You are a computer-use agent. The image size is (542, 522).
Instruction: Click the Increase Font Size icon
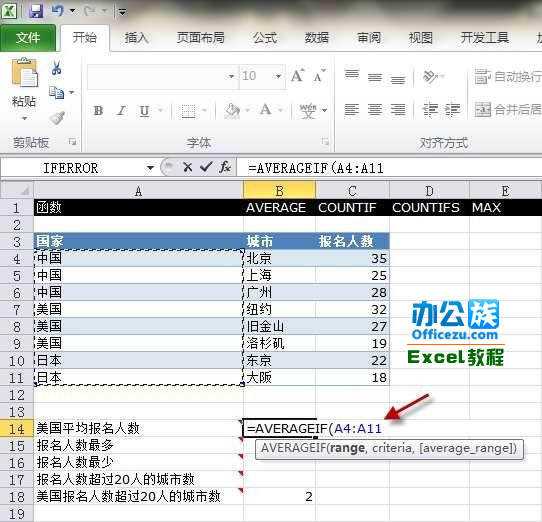(298, 76)
